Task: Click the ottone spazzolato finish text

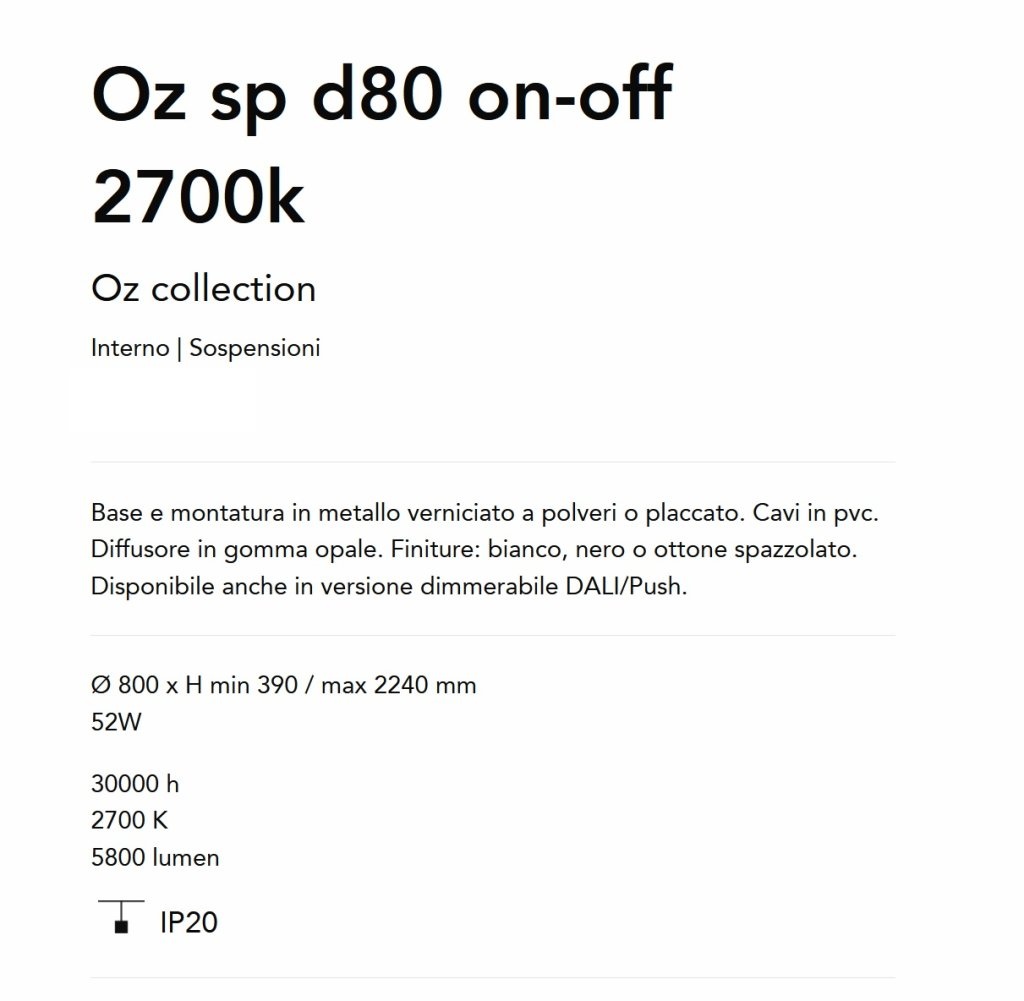Action: point(756,549)
